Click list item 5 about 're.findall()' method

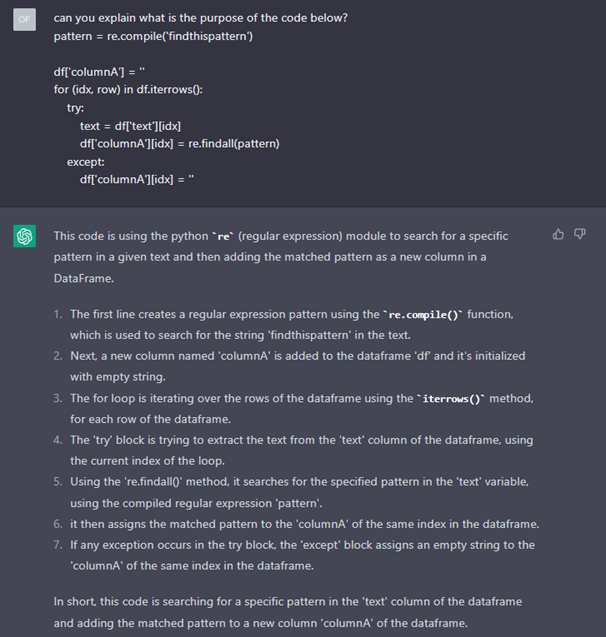point(297,492)
